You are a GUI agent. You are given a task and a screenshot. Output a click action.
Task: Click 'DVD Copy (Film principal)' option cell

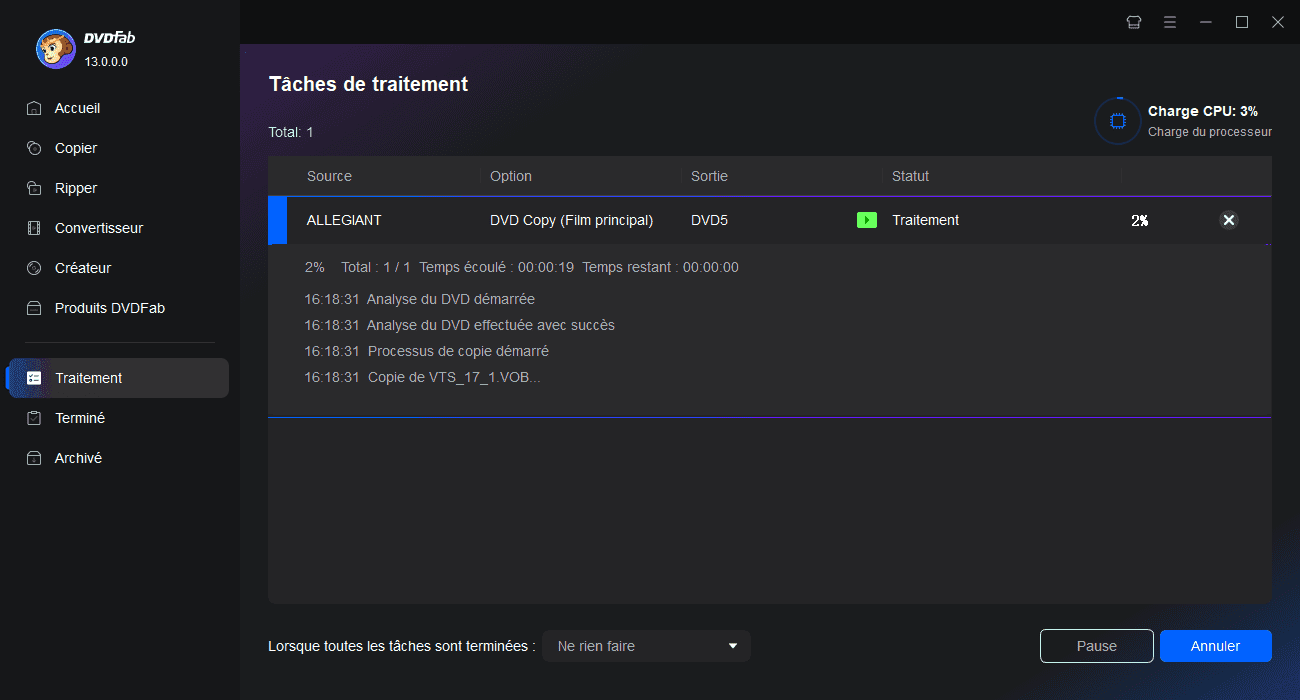[x=572, y=220]
